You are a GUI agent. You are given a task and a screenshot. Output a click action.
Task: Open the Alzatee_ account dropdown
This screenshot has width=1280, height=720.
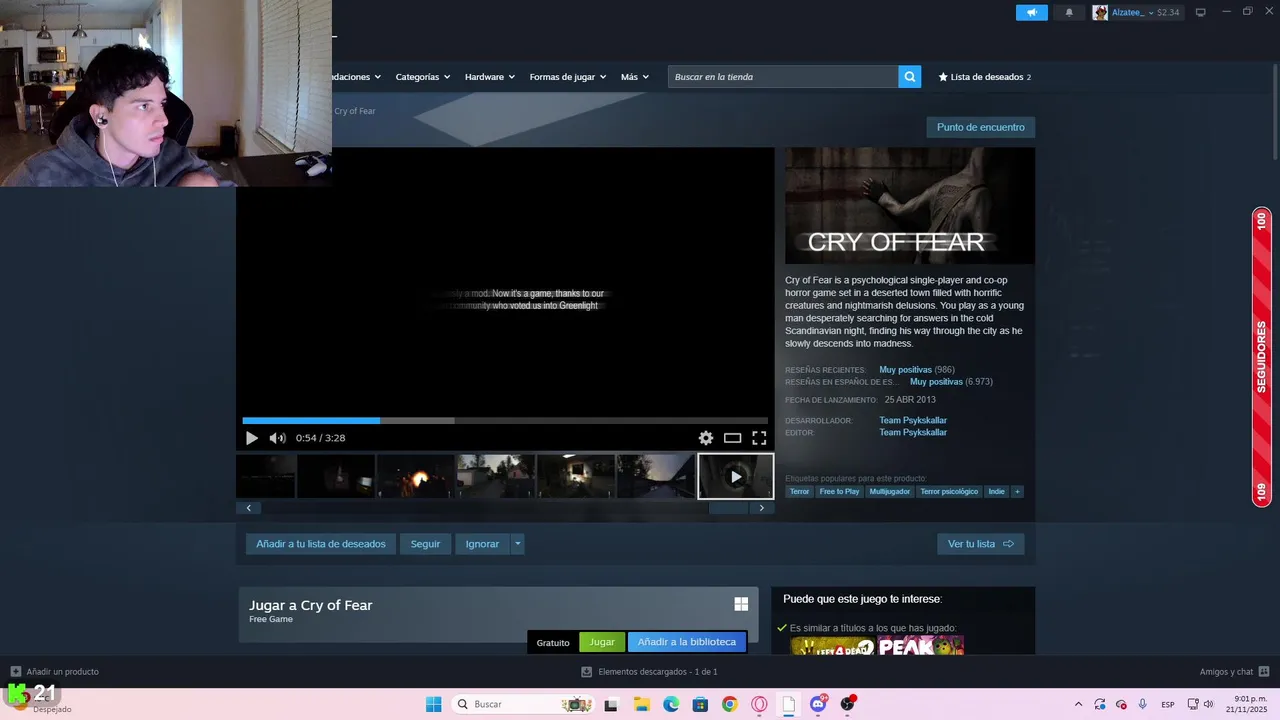tap(1136, 12)
